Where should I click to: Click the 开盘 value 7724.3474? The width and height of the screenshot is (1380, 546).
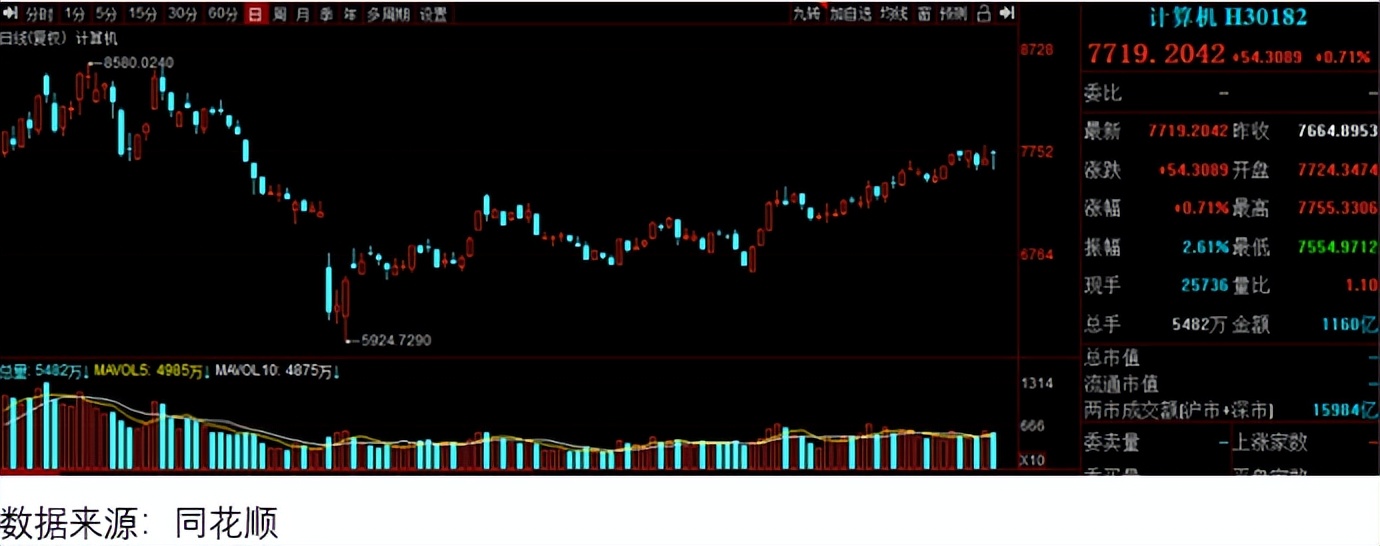tap(1337, 170)
